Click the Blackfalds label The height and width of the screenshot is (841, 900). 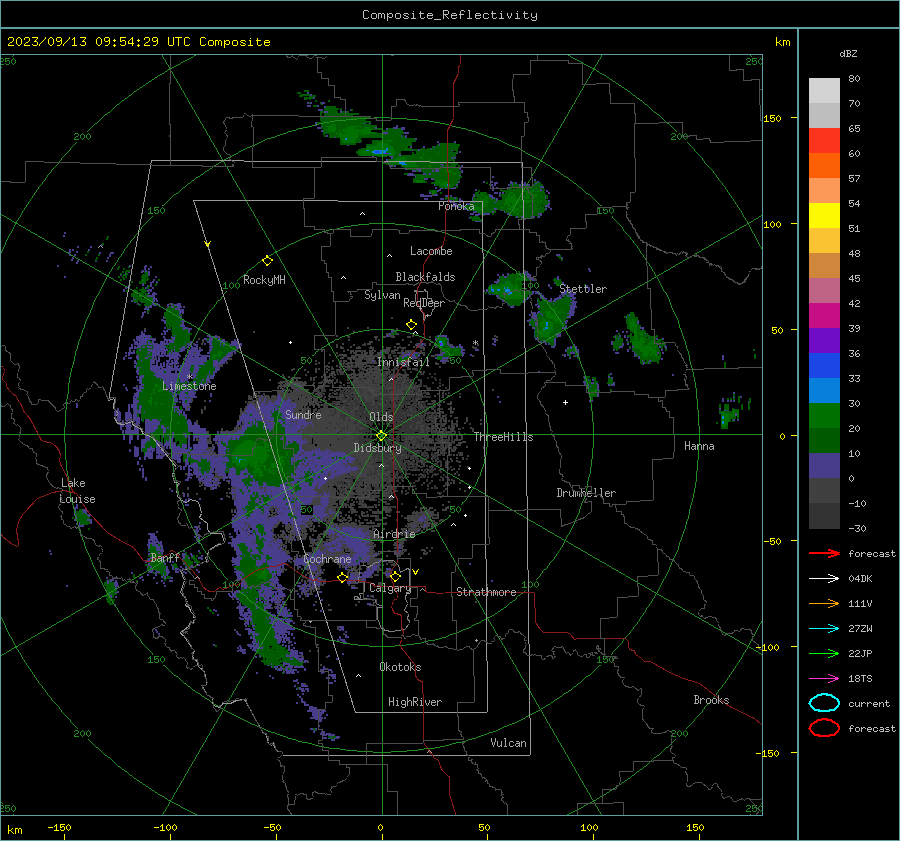point(425,277)
